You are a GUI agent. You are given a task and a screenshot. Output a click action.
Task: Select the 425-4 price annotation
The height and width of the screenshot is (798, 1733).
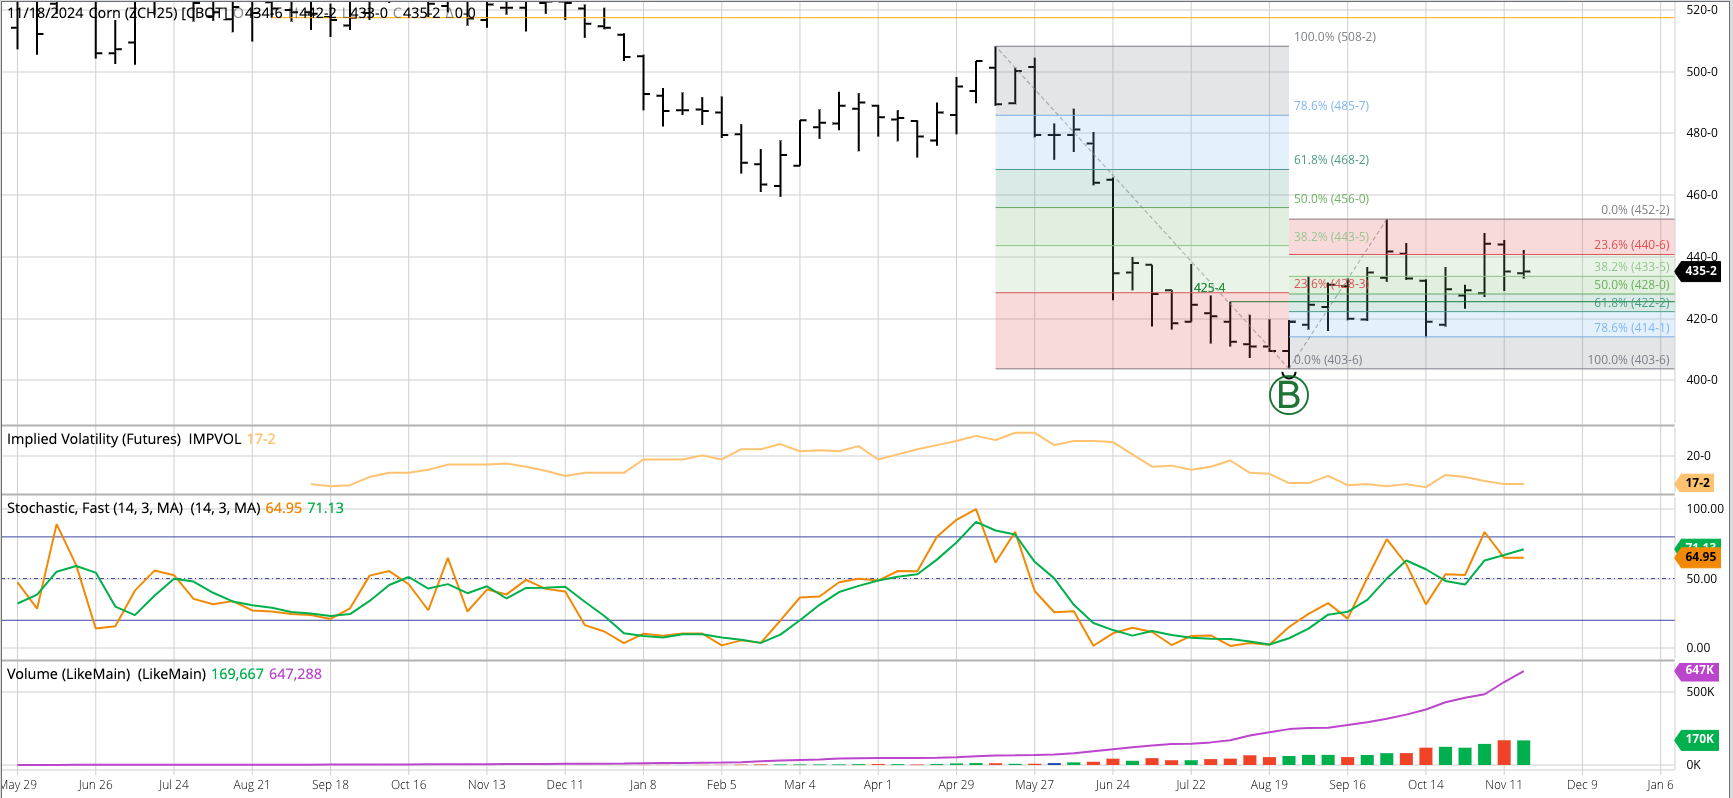pos(1209,288)
